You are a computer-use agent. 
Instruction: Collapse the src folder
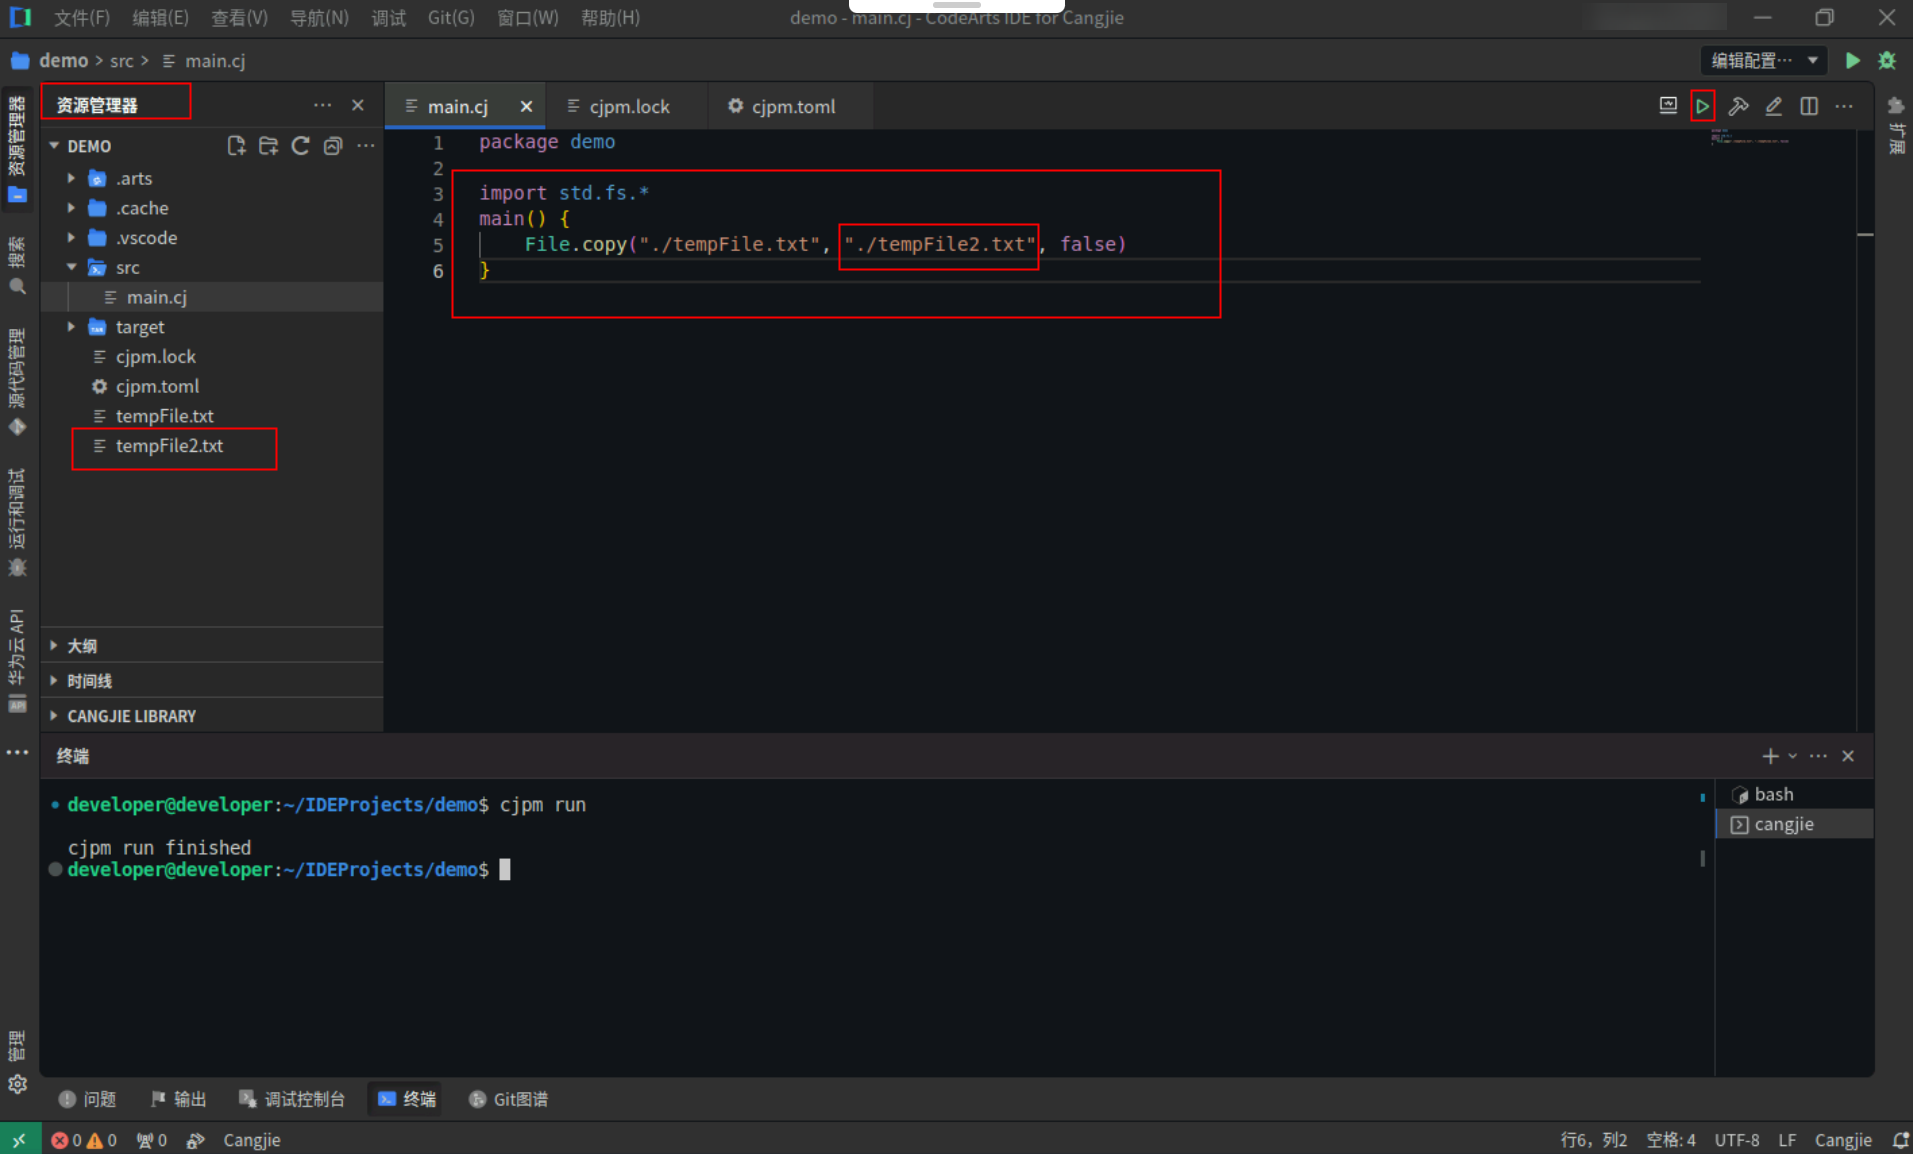tap(71, 267)
